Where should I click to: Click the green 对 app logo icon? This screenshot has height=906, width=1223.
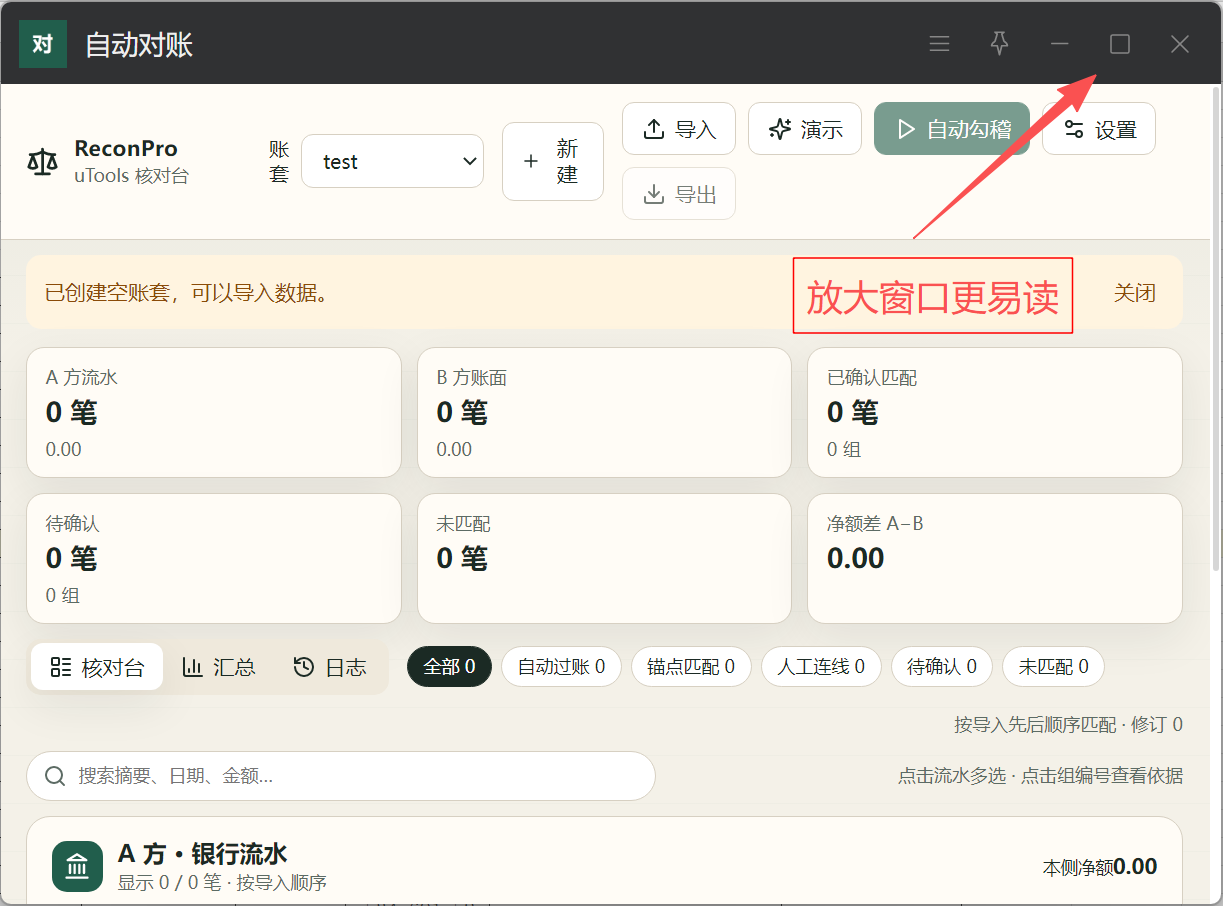coord(43,44)
